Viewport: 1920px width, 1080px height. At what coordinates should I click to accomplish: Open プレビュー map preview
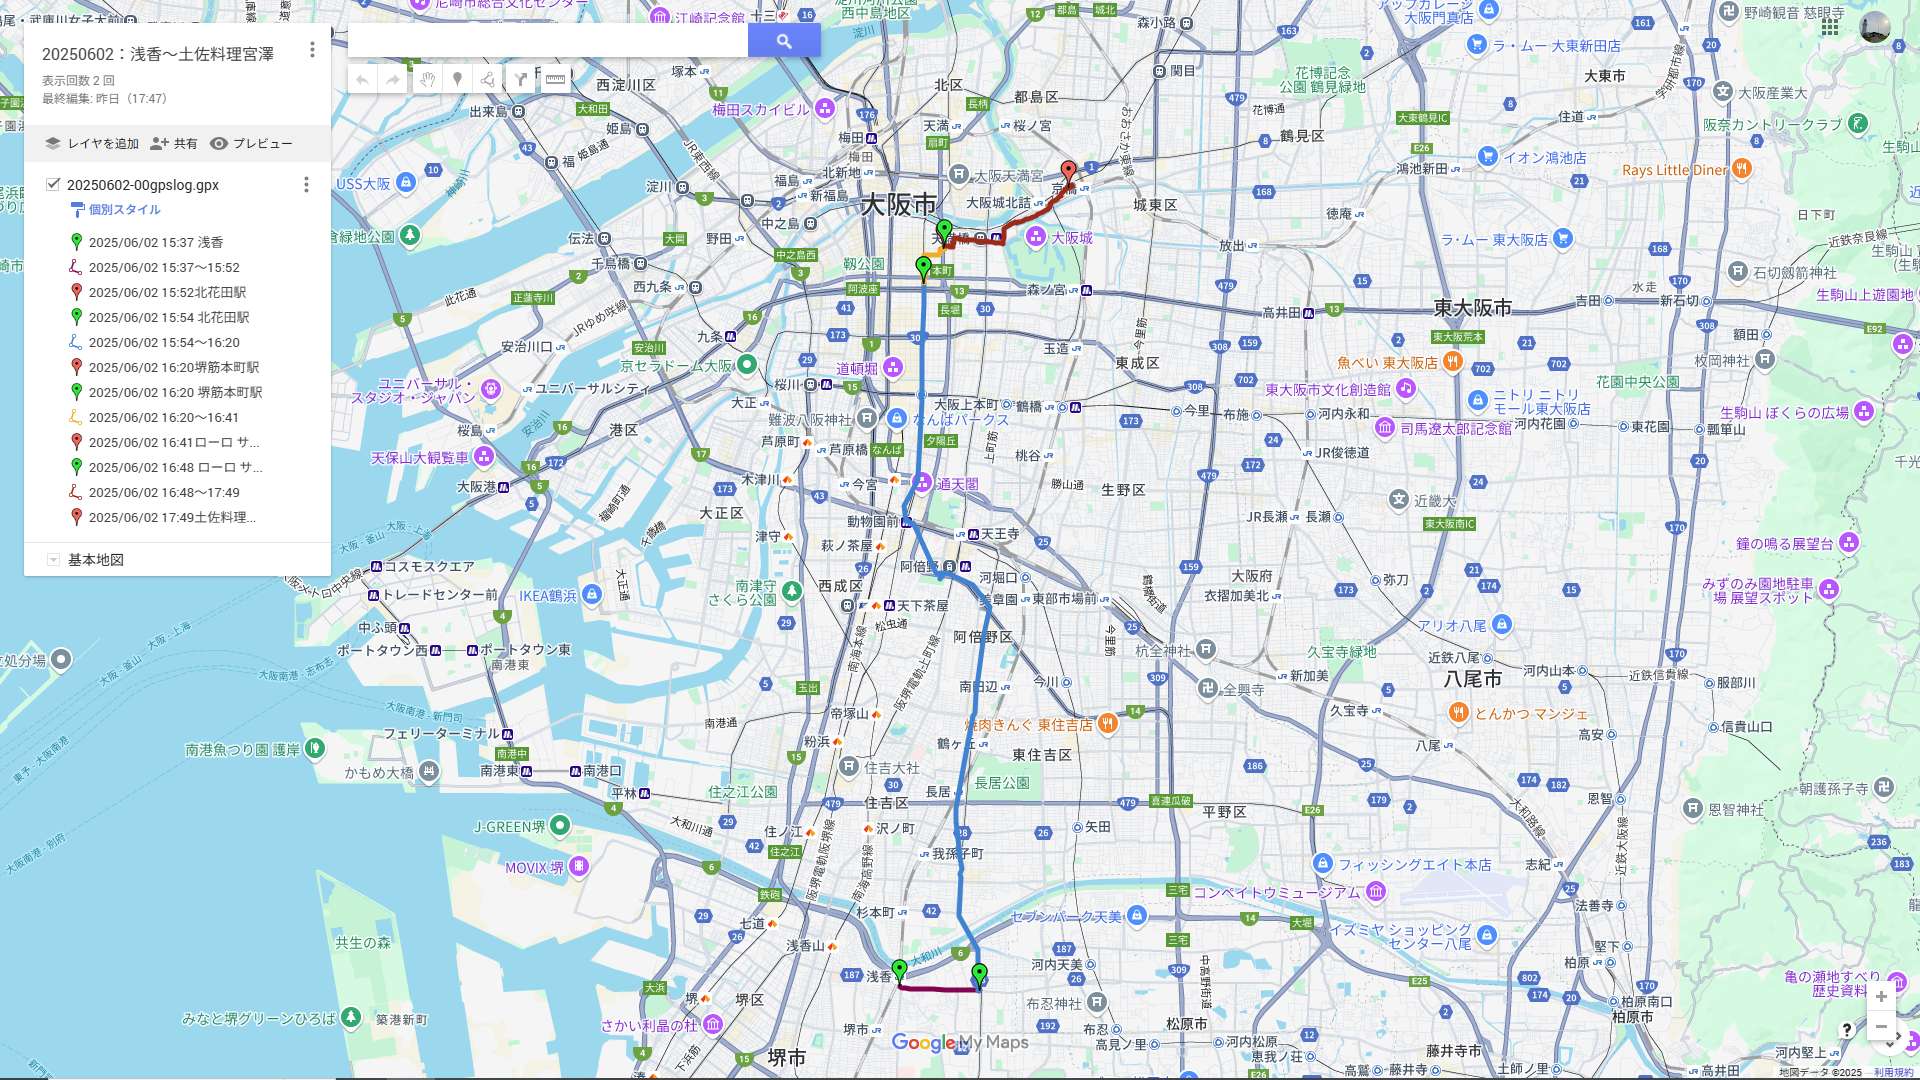click(252, 144)
